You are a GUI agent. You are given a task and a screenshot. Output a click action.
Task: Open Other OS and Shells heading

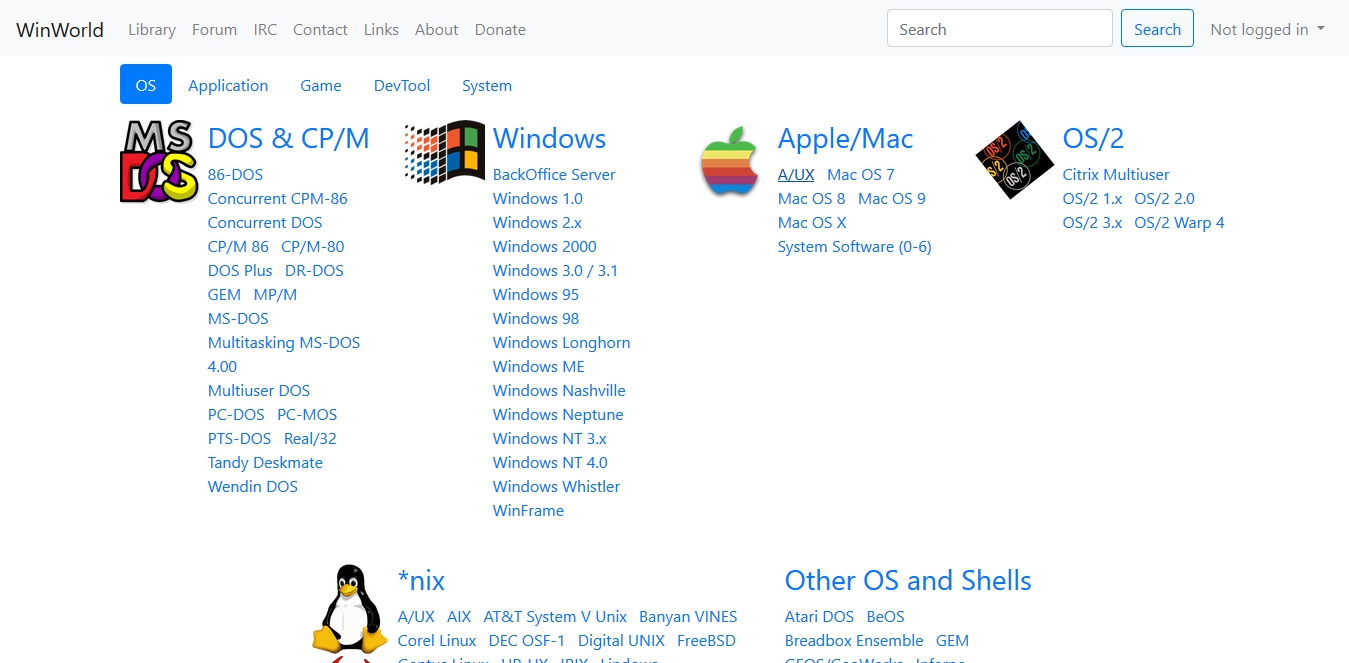[908, 580]
